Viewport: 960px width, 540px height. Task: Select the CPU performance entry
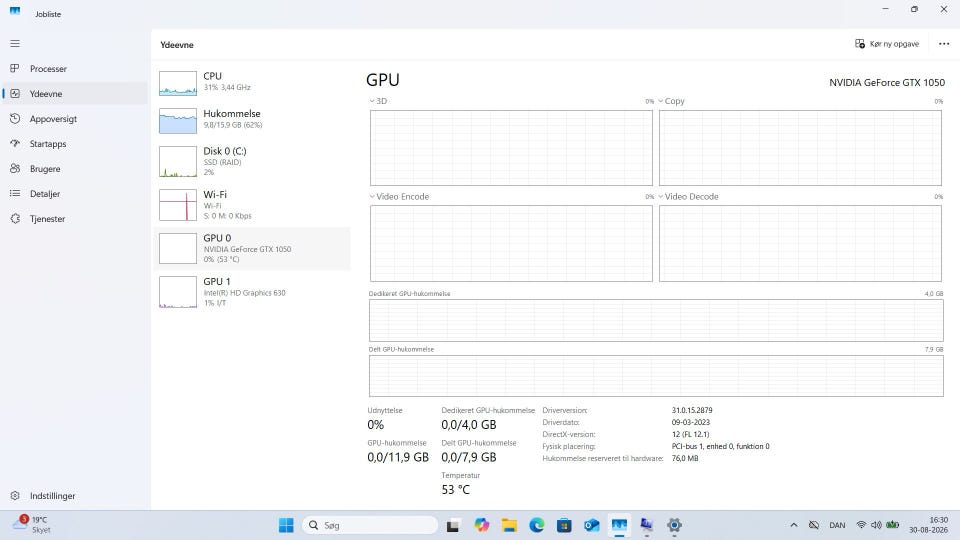pyautogui.click(x=252, y=83)
